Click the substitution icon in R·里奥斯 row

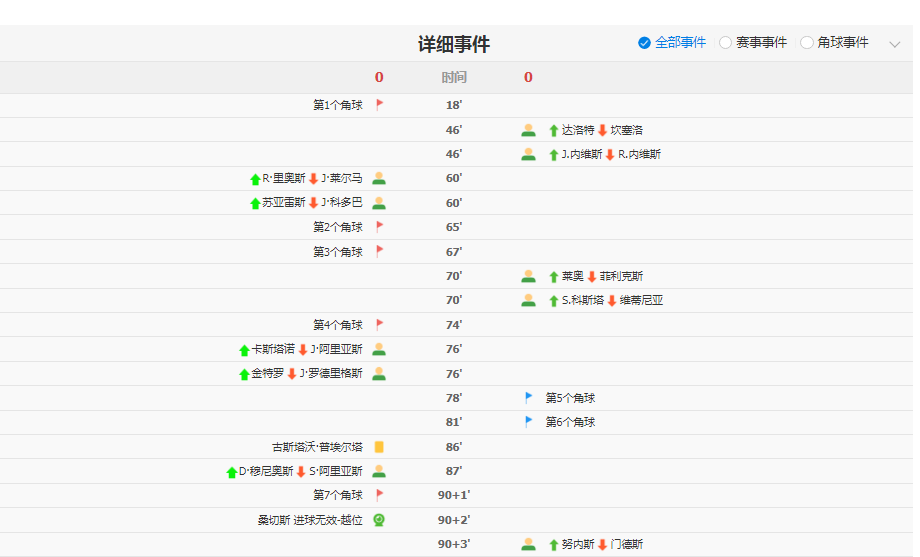379,178
